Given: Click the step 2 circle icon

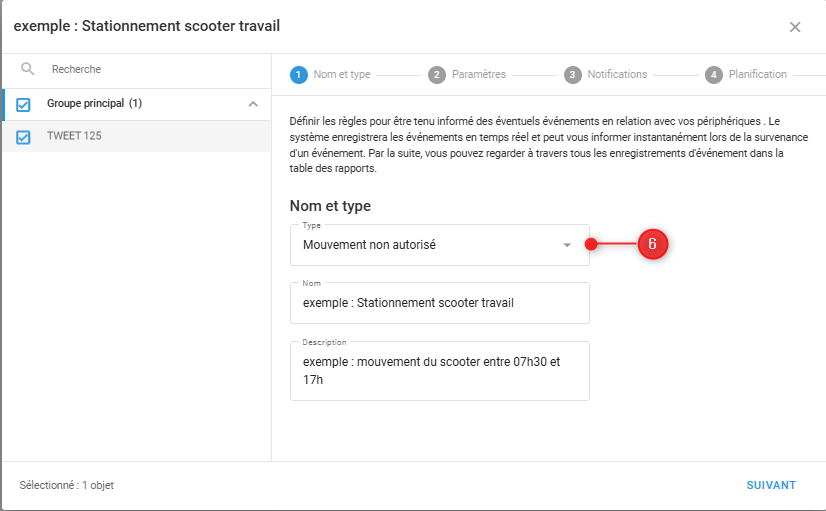Looking at the screenshot, I should pos(437,74).
